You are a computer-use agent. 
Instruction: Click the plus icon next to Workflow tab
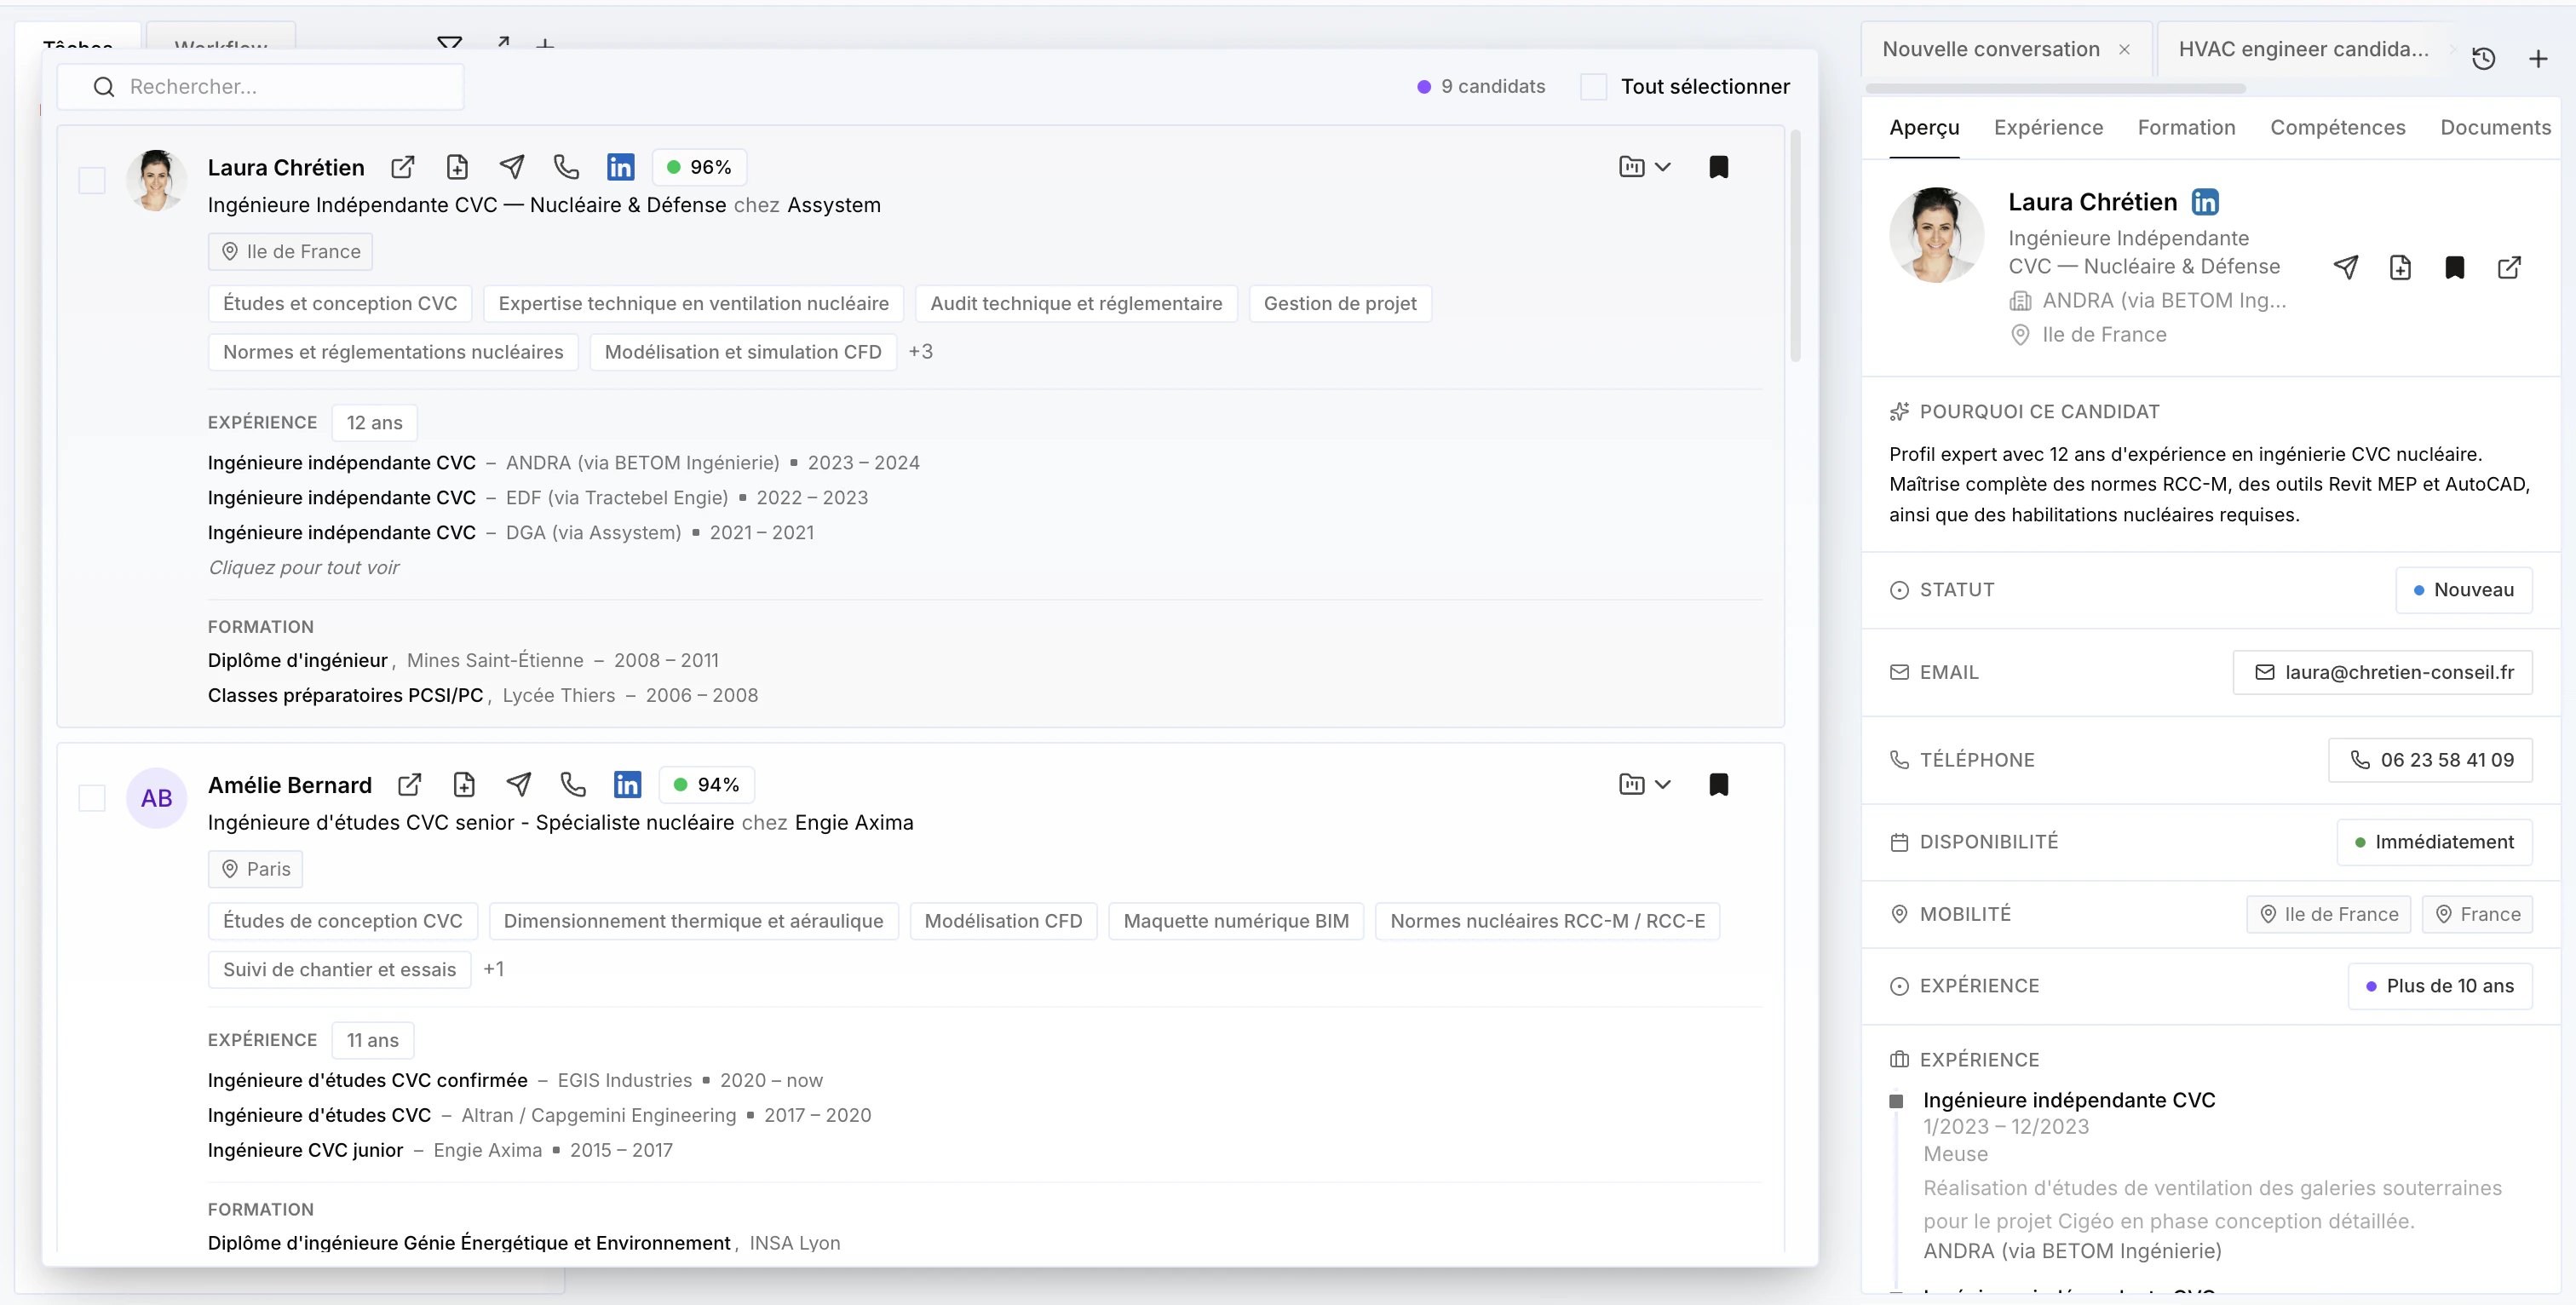pos(545,45)
